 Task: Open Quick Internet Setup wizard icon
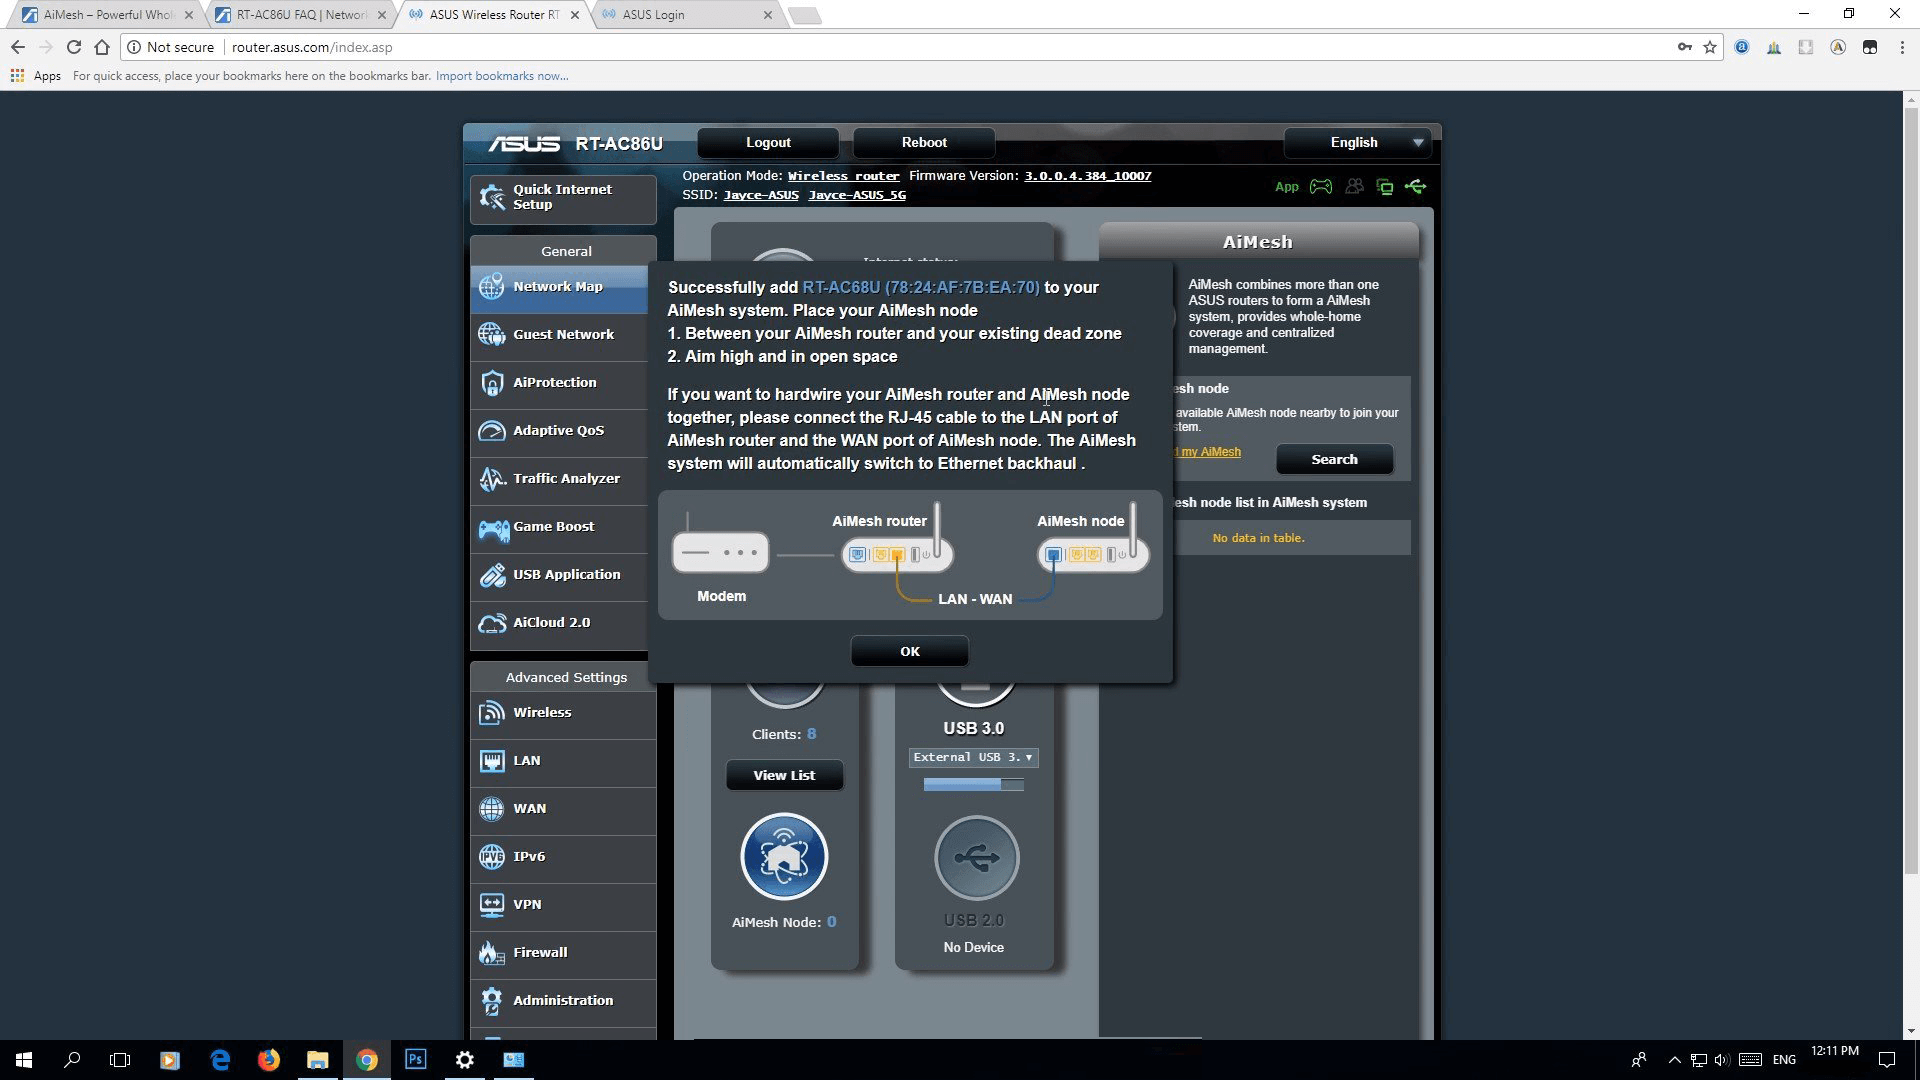pyautogui.click(x=492, y=197)
